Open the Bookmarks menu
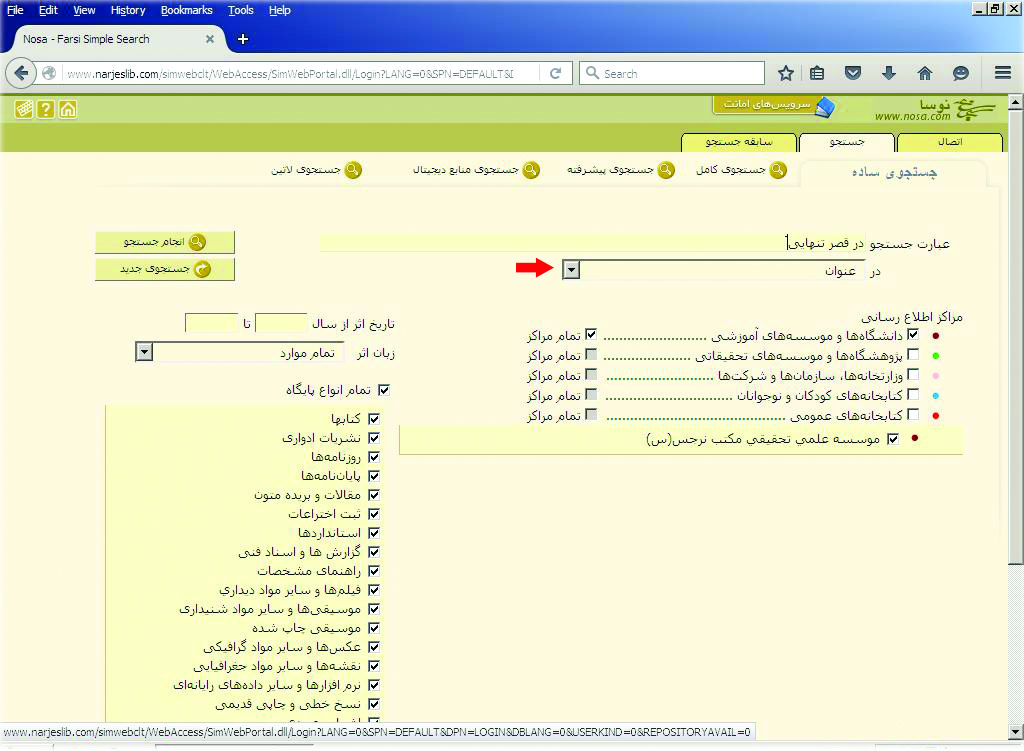This screenshot has height=751, width=1024. pyautogui.click(x=187, y=10)
